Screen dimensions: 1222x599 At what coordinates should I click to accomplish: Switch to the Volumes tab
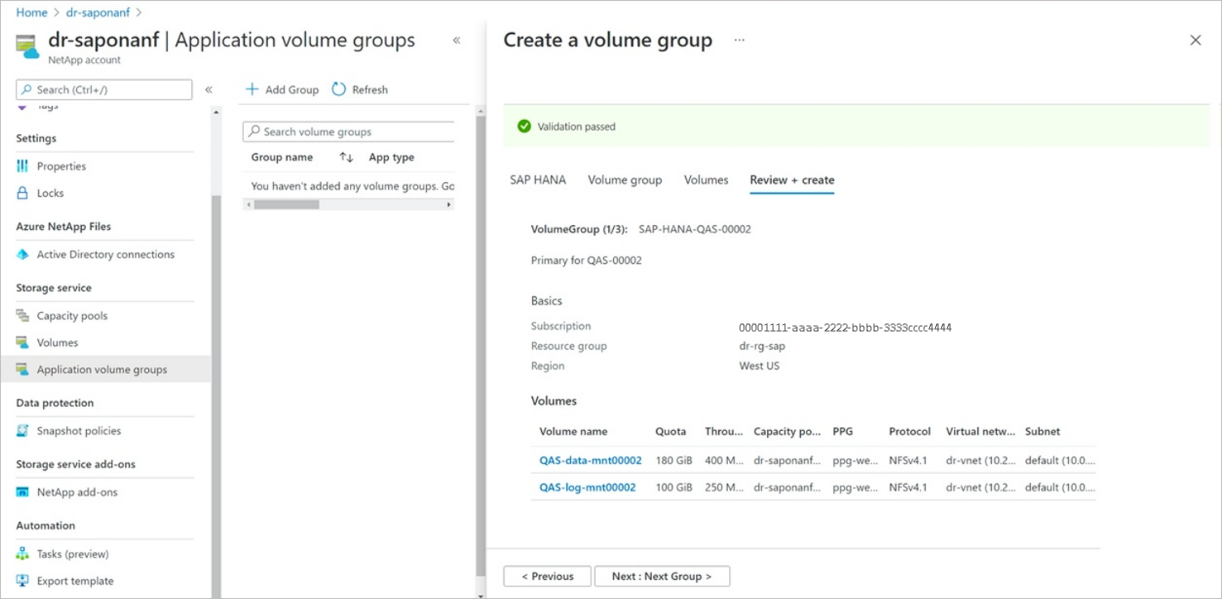click(706, 180)
